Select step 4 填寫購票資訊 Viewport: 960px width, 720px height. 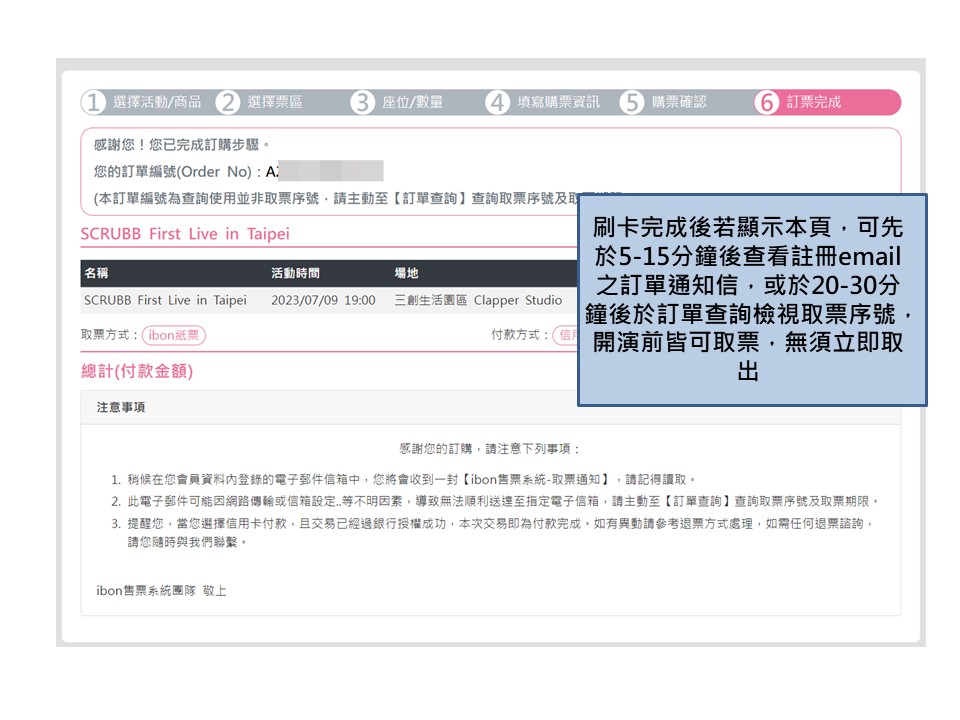543,102
